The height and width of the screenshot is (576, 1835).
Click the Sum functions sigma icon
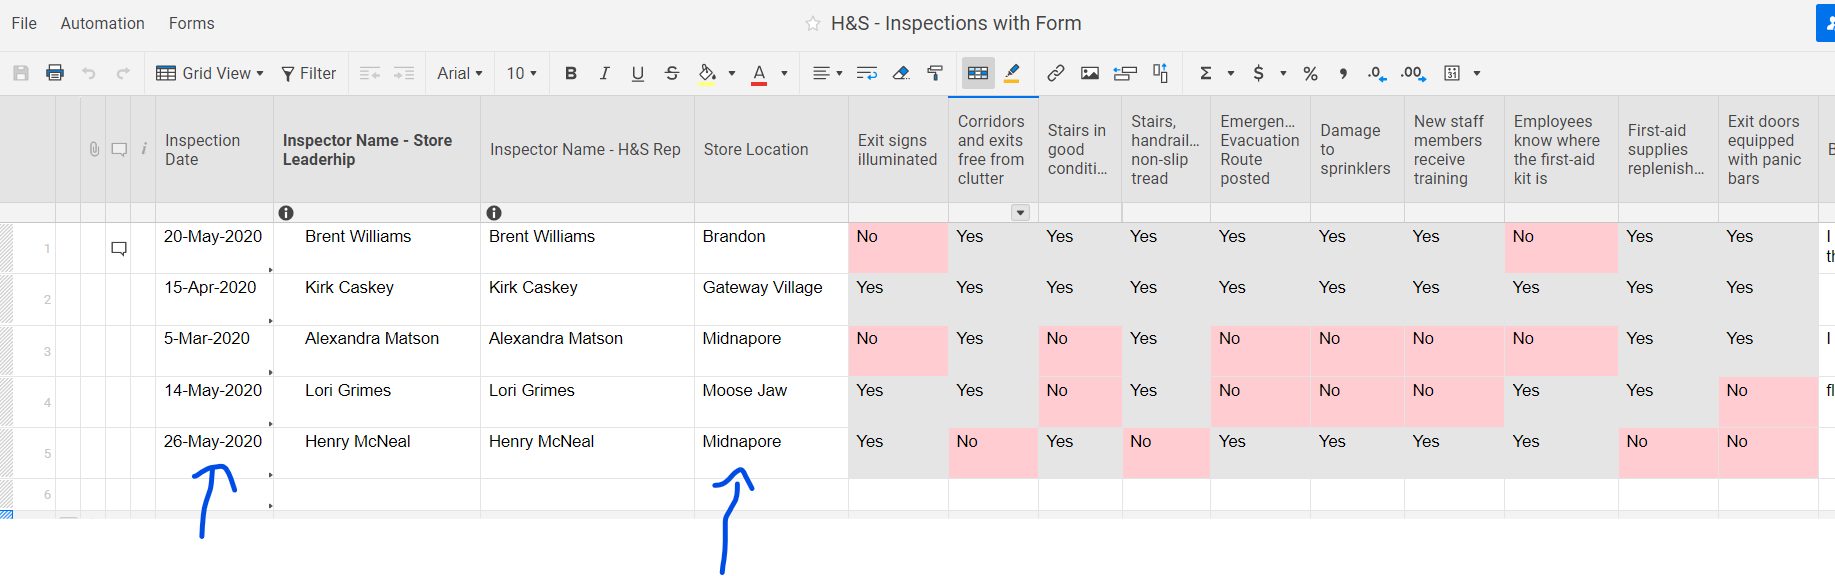pyautogui.click(x=1206, y=73)
